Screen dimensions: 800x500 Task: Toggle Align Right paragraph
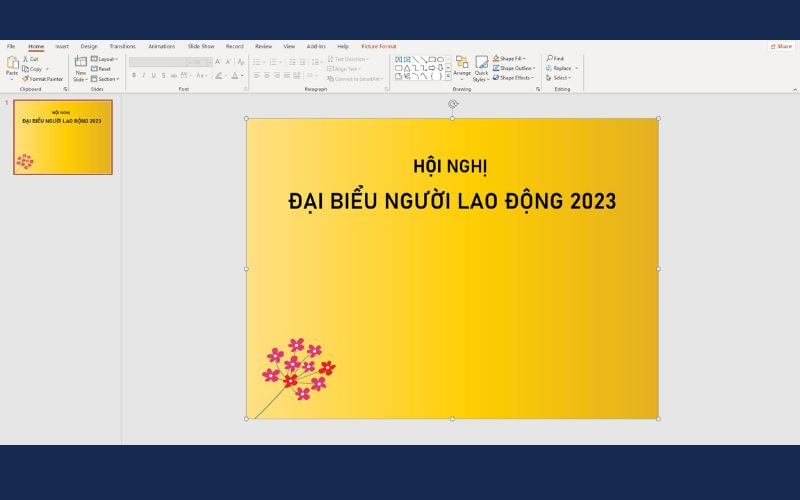pyautogui.click(x=277, y=76)
